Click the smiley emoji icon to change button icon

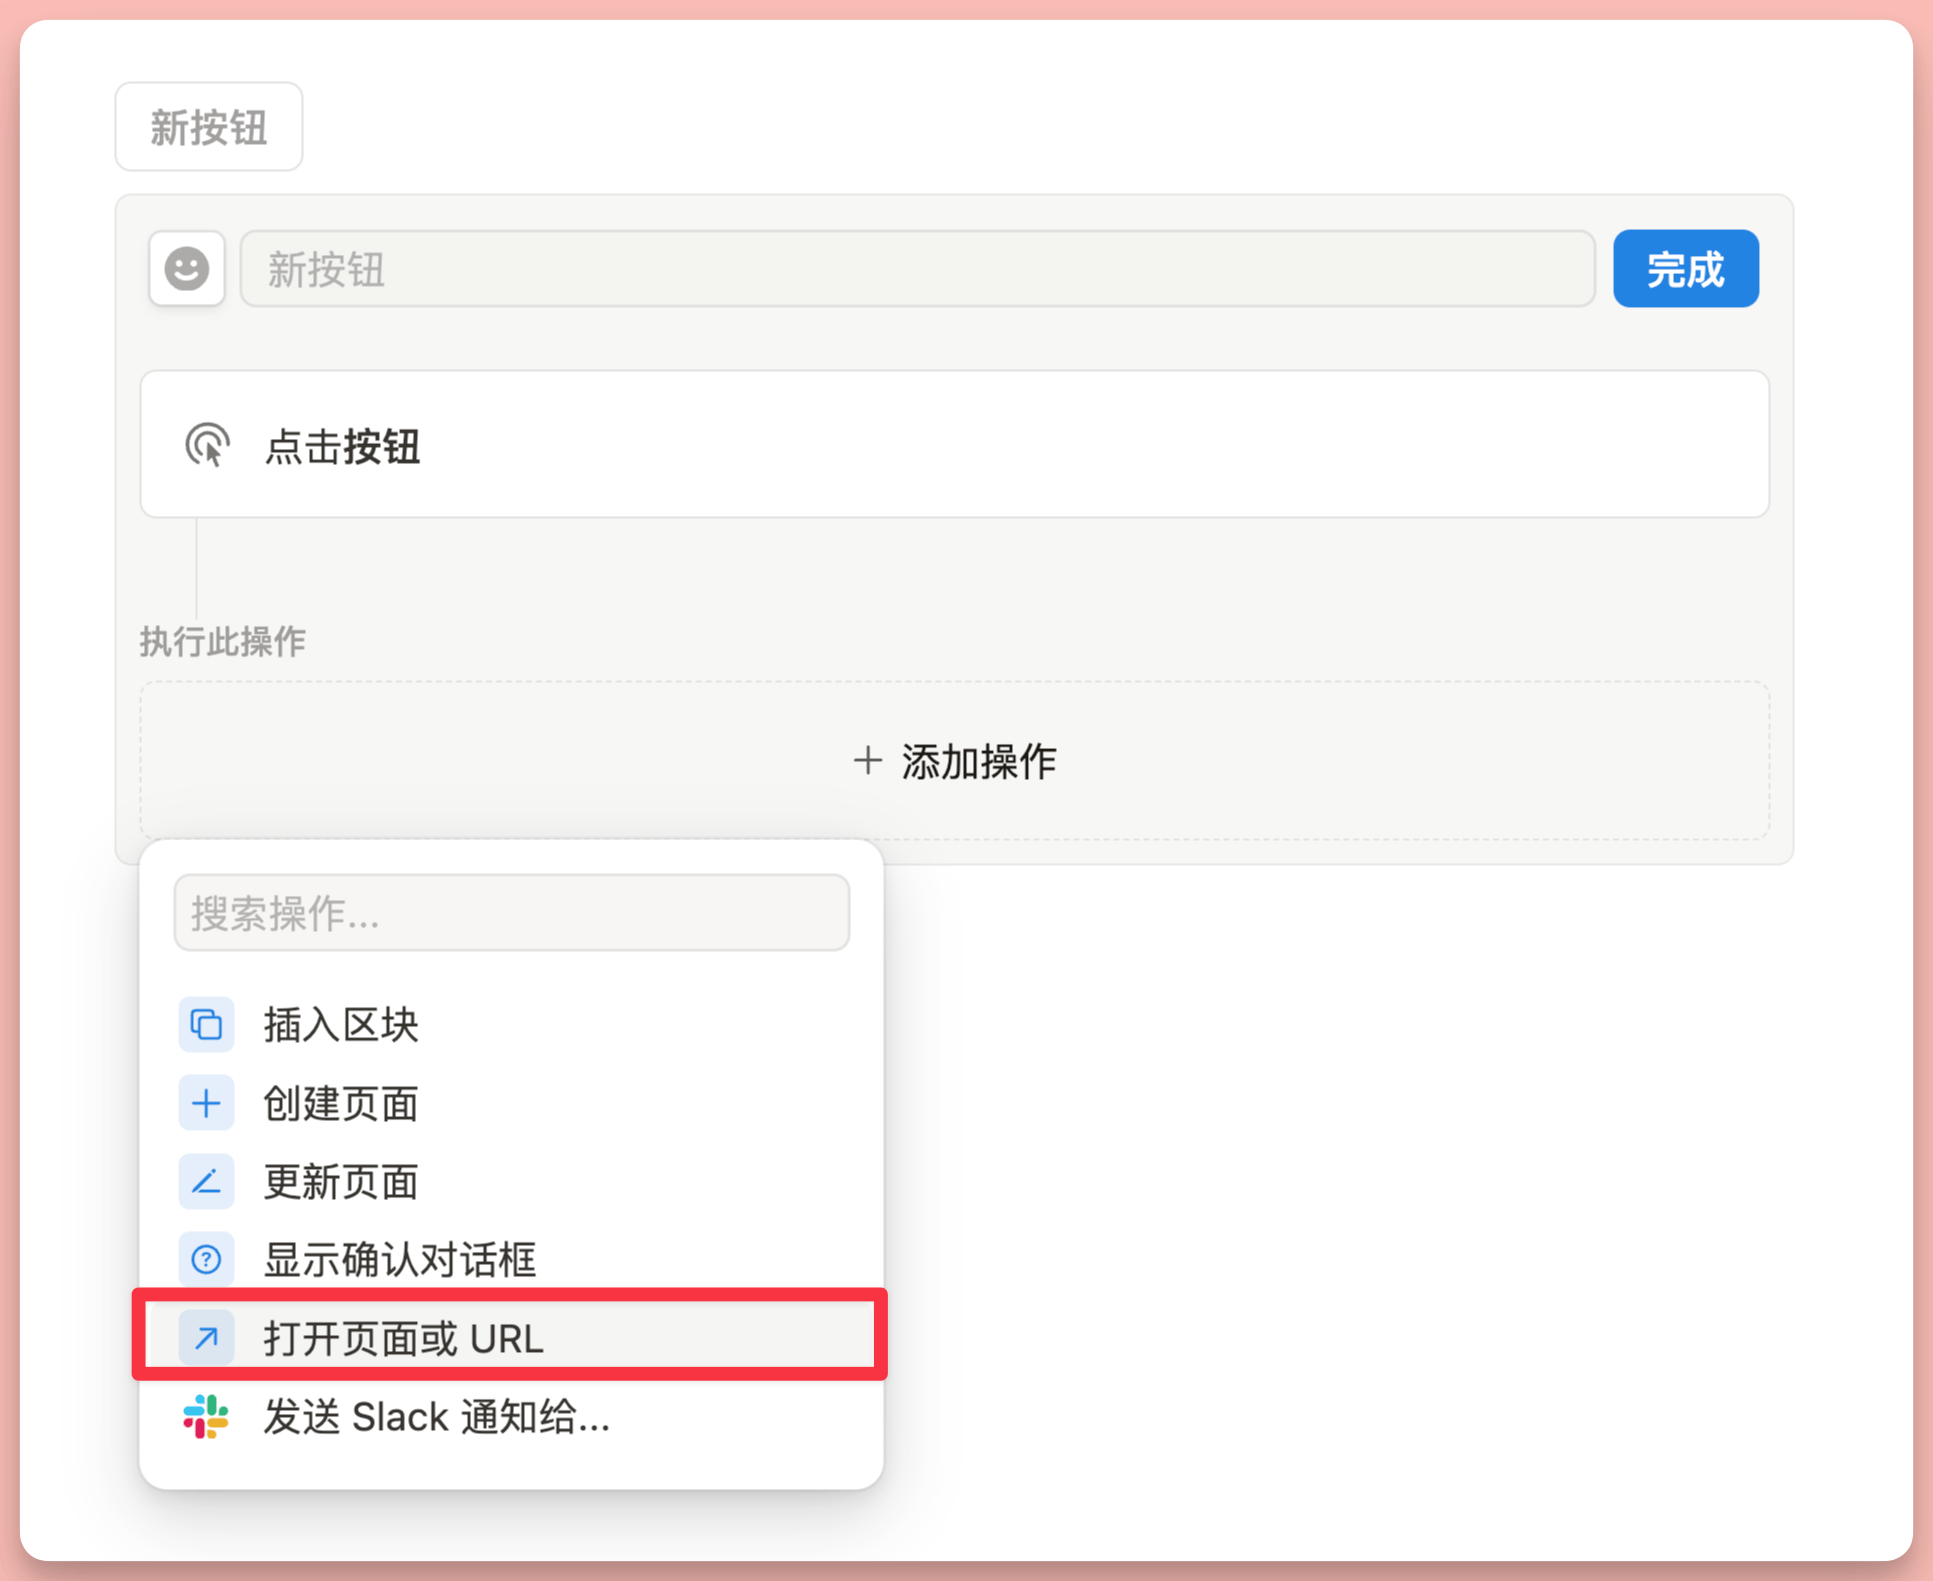click(x=186, y=268)
